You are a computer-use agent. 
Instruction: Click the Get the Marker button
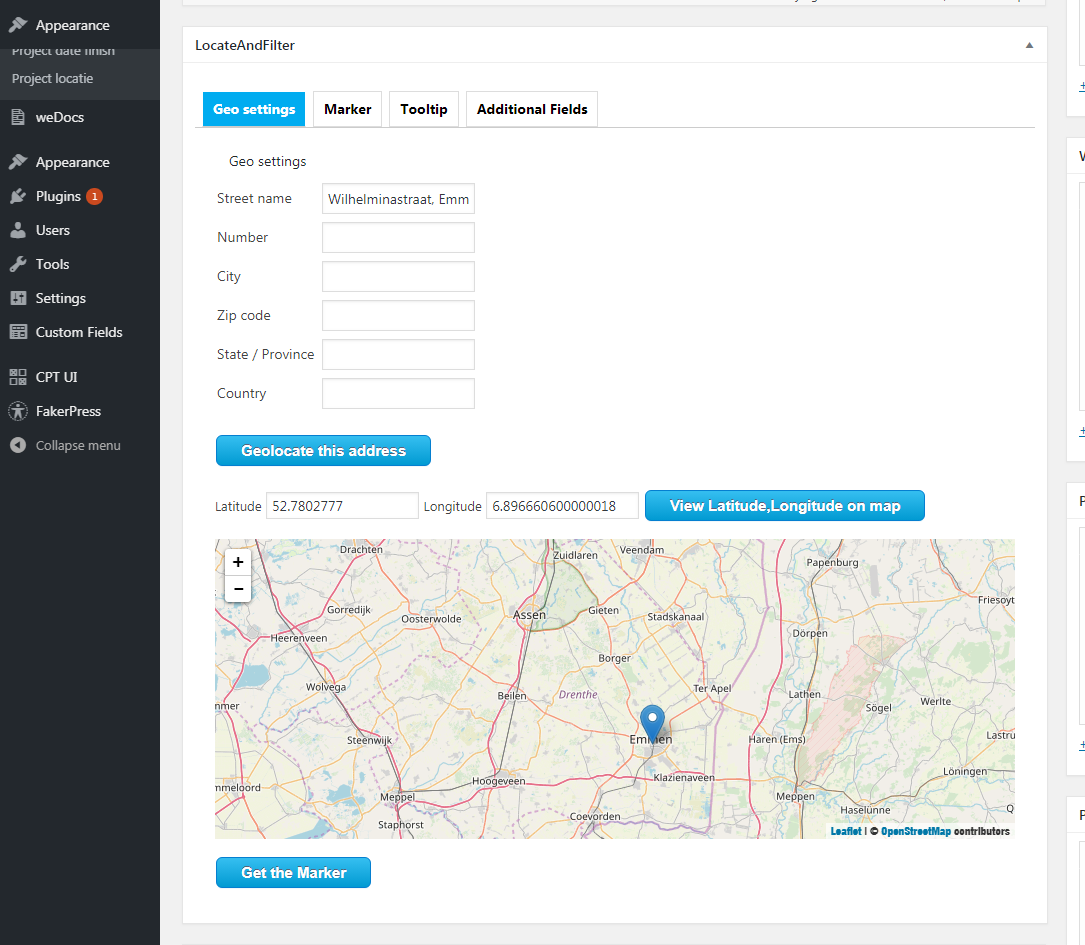(x=293, y=873)
